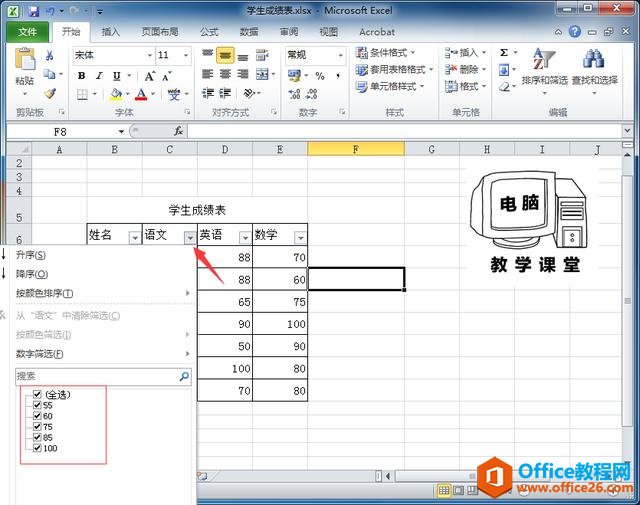640x505 pixels.
Task: Apply left text alignment
Action: pyautogui.click(x=207, y=74)
